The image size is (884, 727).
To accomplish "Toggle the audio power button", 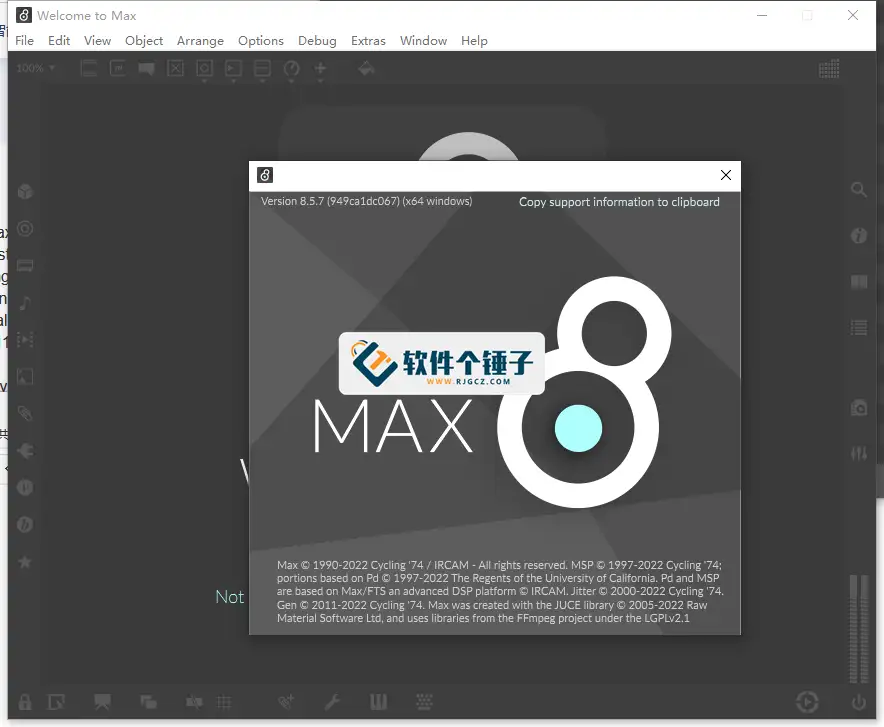I will (x=859, y=702).
